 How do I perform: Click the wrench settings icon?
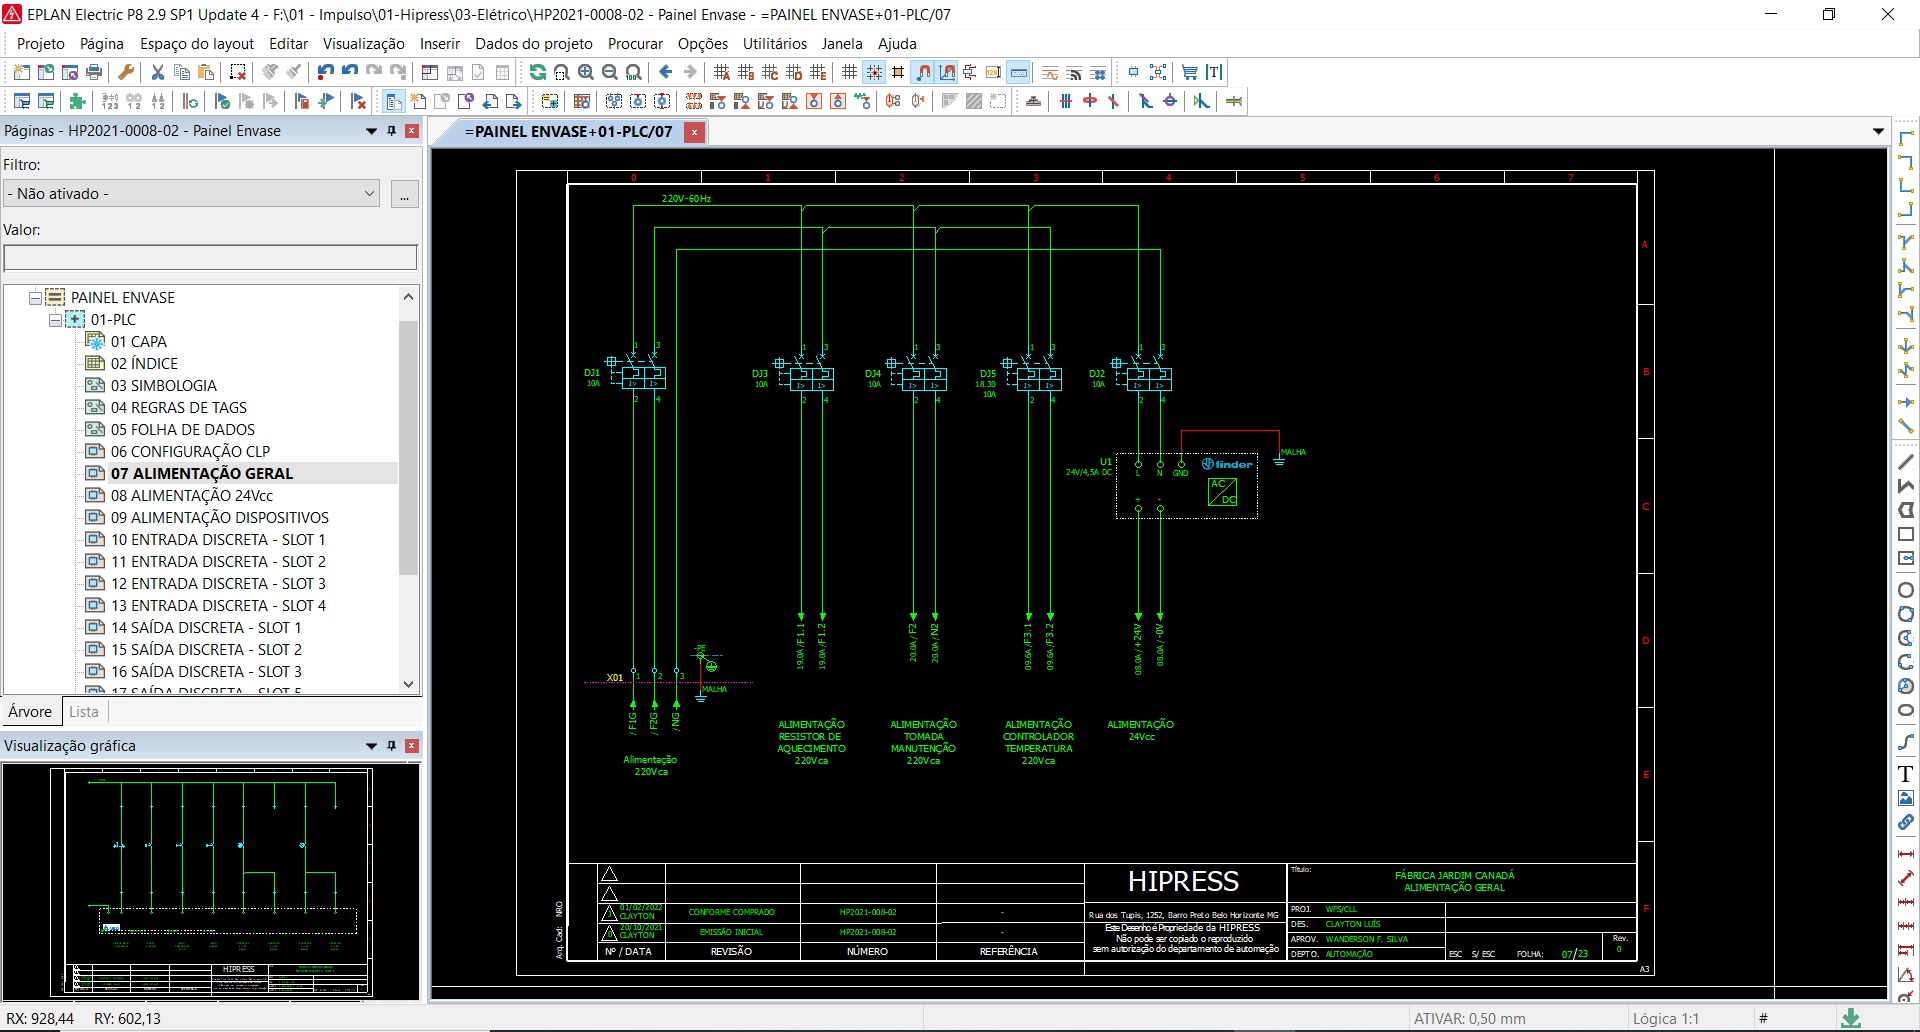point(126,72)
